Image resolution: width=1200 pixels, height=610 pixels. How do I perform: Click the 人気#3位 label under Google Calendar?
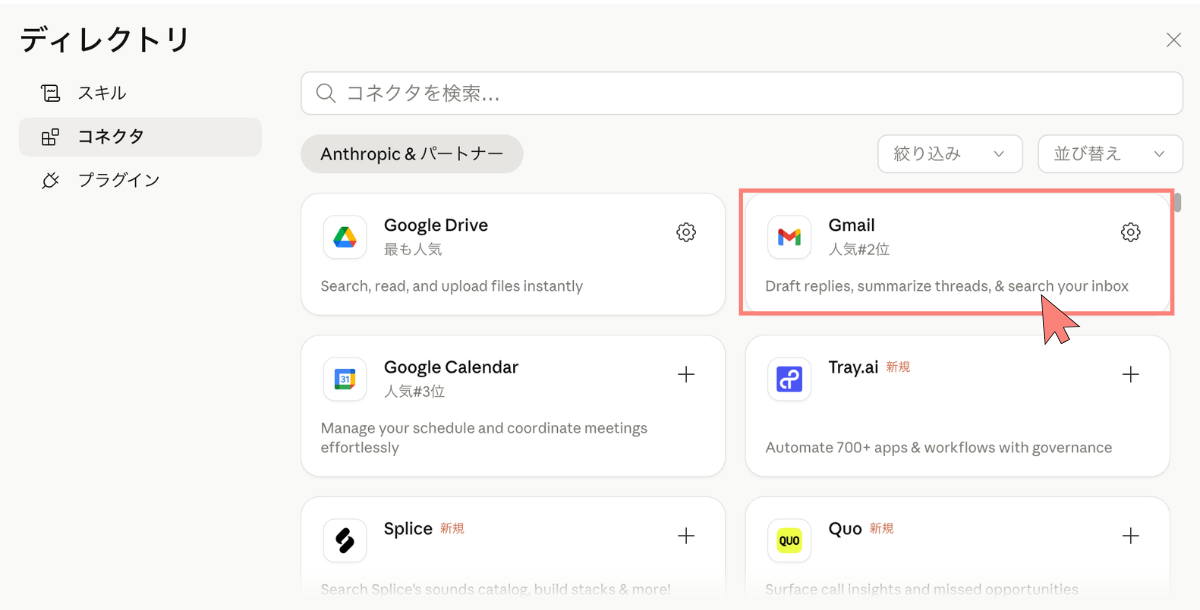pyautogui.click(x=414, y=391)
